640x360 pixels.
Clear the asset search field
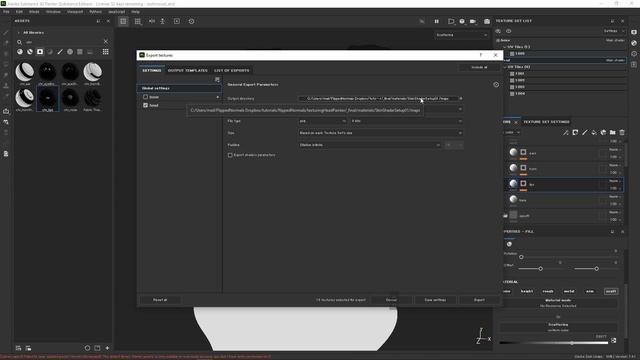106,42
